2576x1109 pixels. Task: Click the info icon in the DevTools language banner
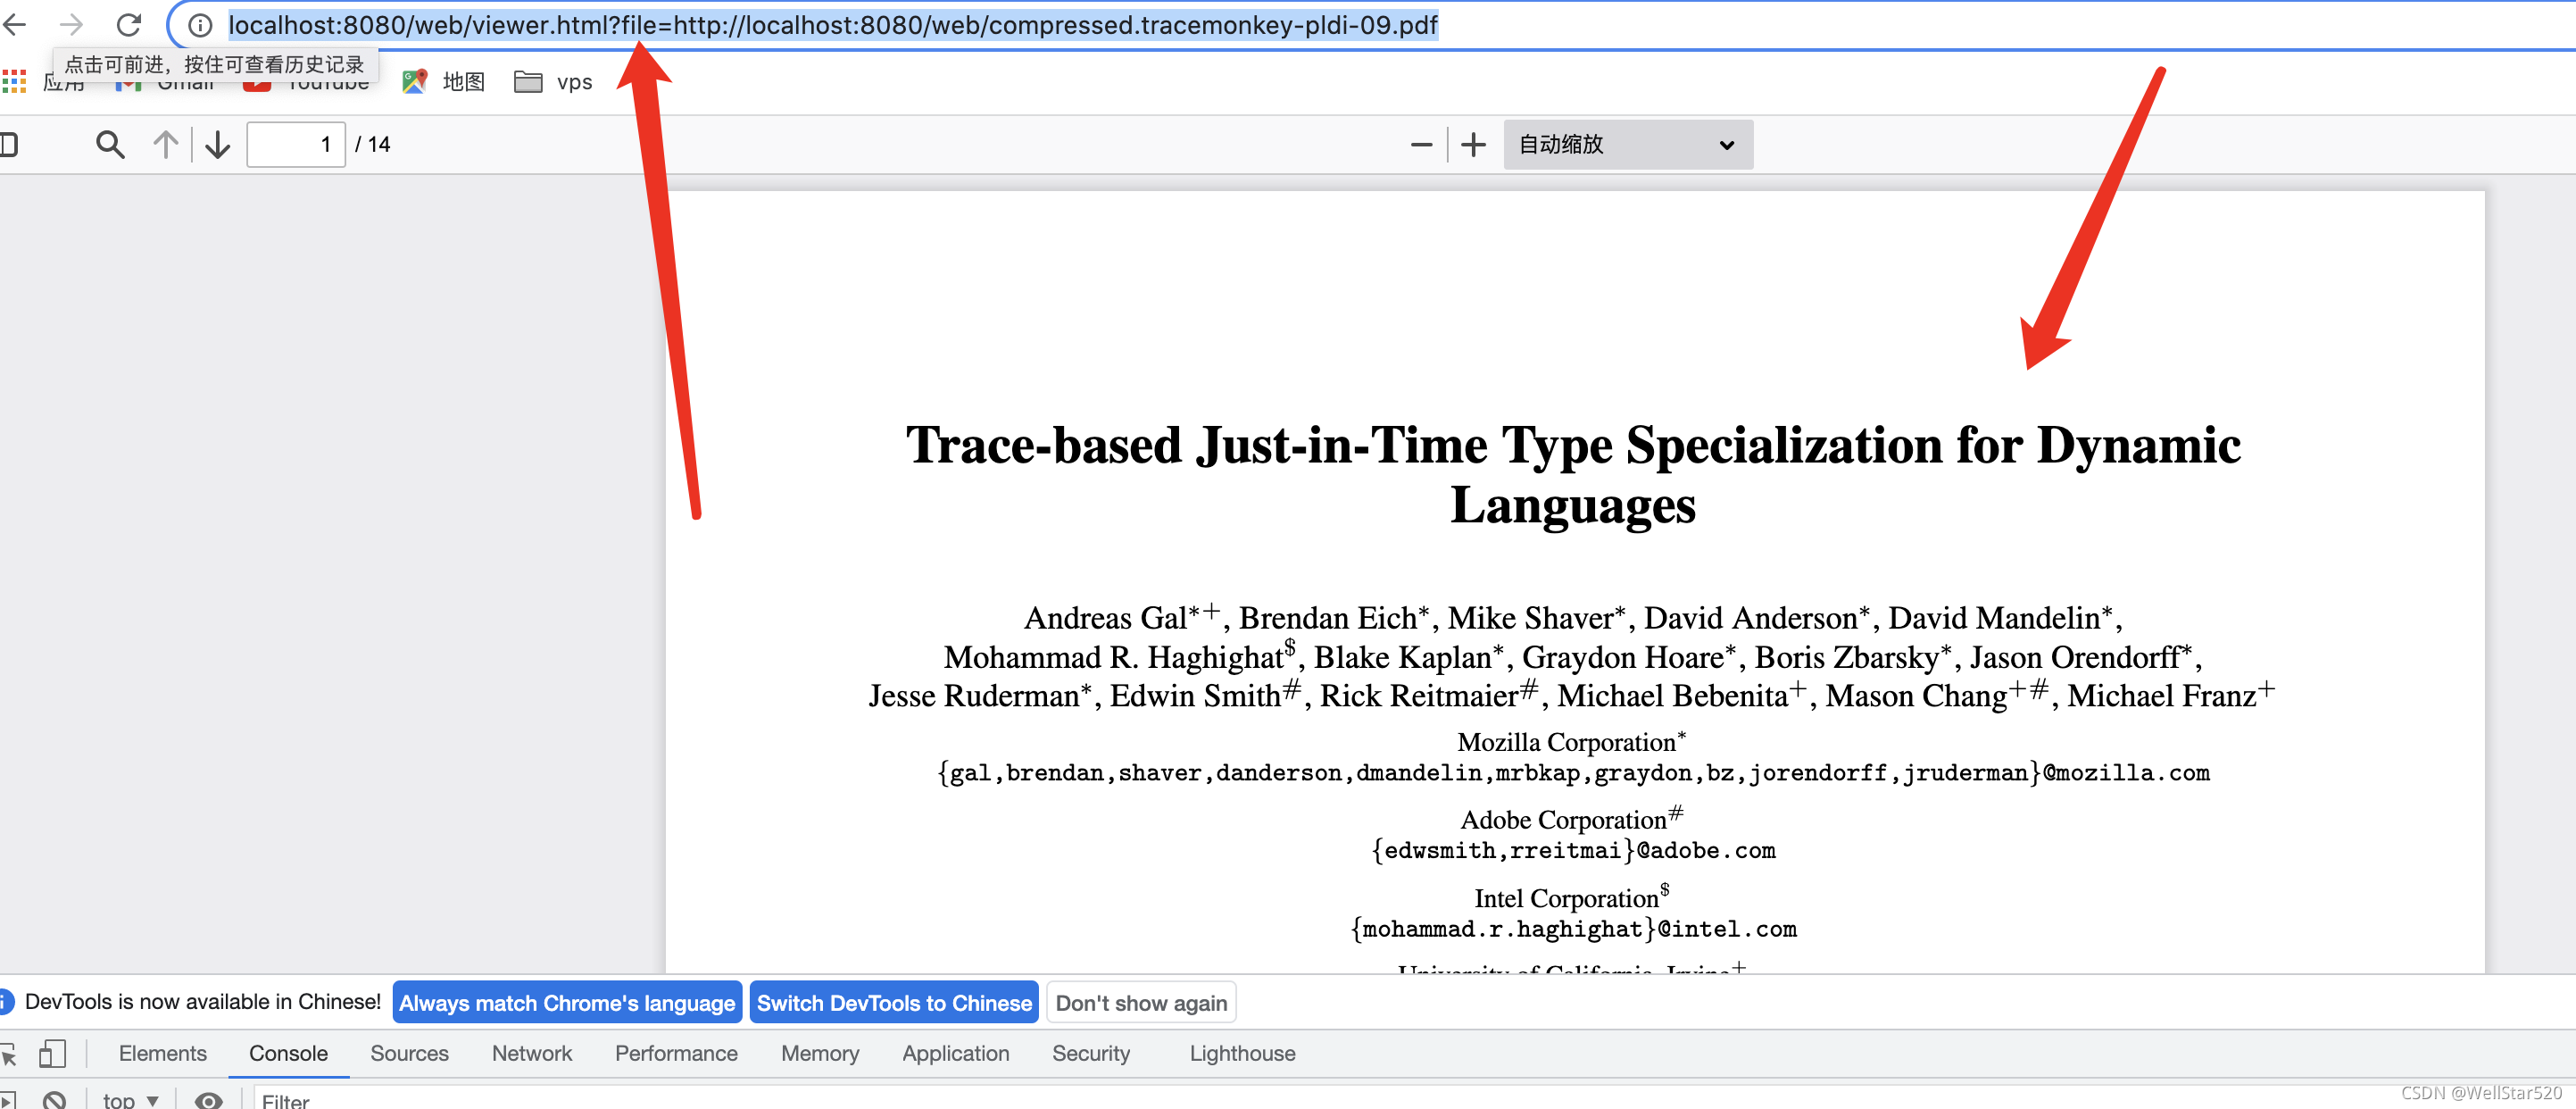click(x=6, y=1002)
